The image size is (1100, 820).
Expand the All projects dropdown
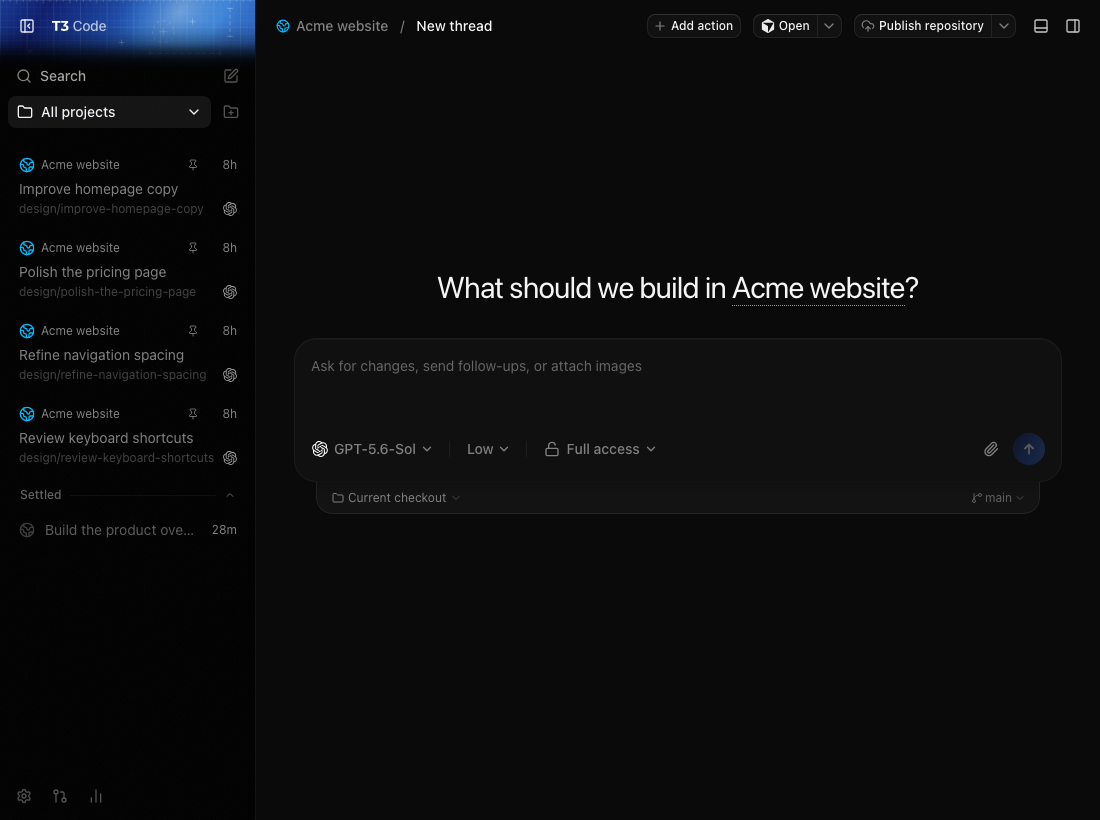(x=109, y=112)
